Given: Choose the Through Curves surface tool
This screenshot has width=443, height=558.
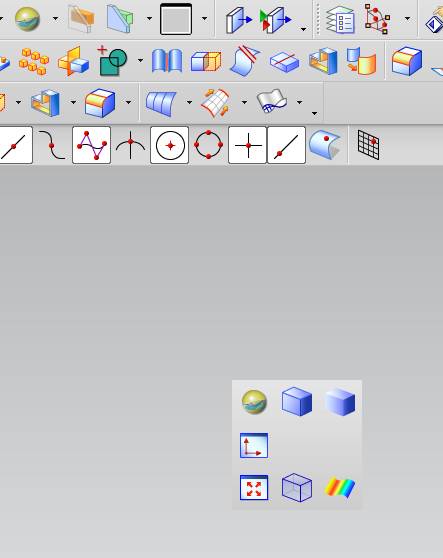Looking at the screenshot, I should [161, 103].
